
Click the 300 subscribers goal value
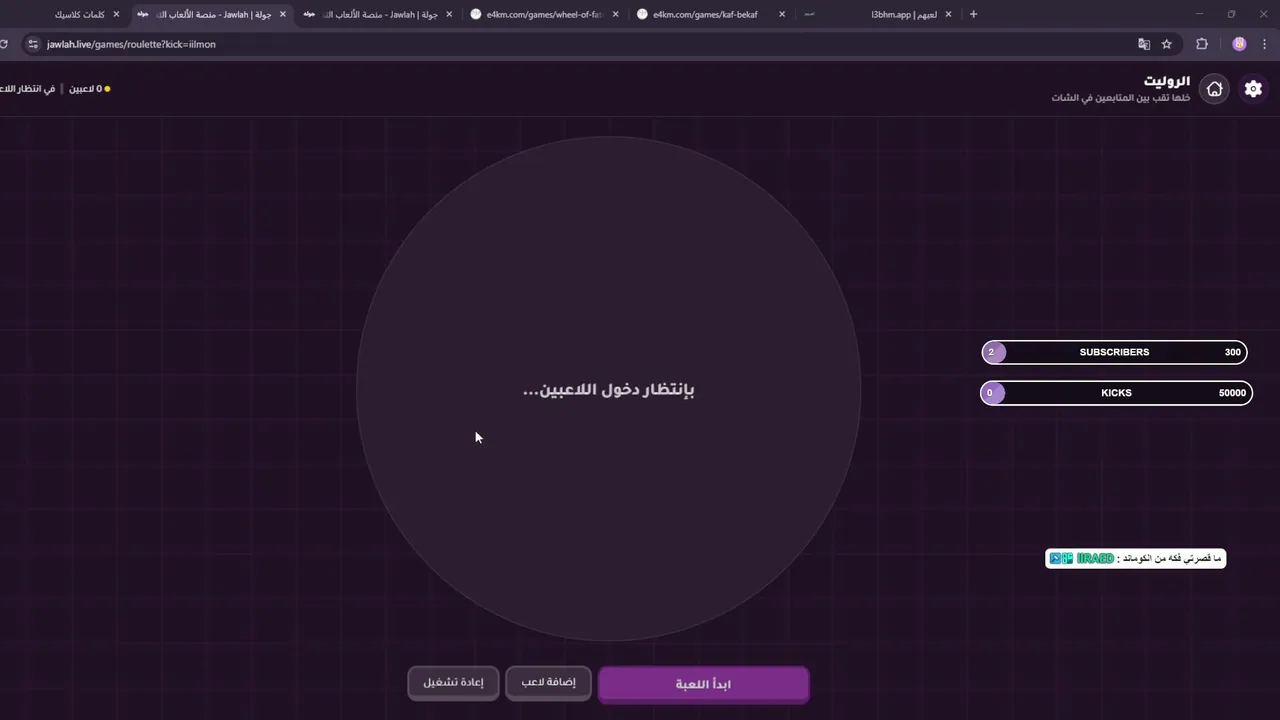point(1232,352)
